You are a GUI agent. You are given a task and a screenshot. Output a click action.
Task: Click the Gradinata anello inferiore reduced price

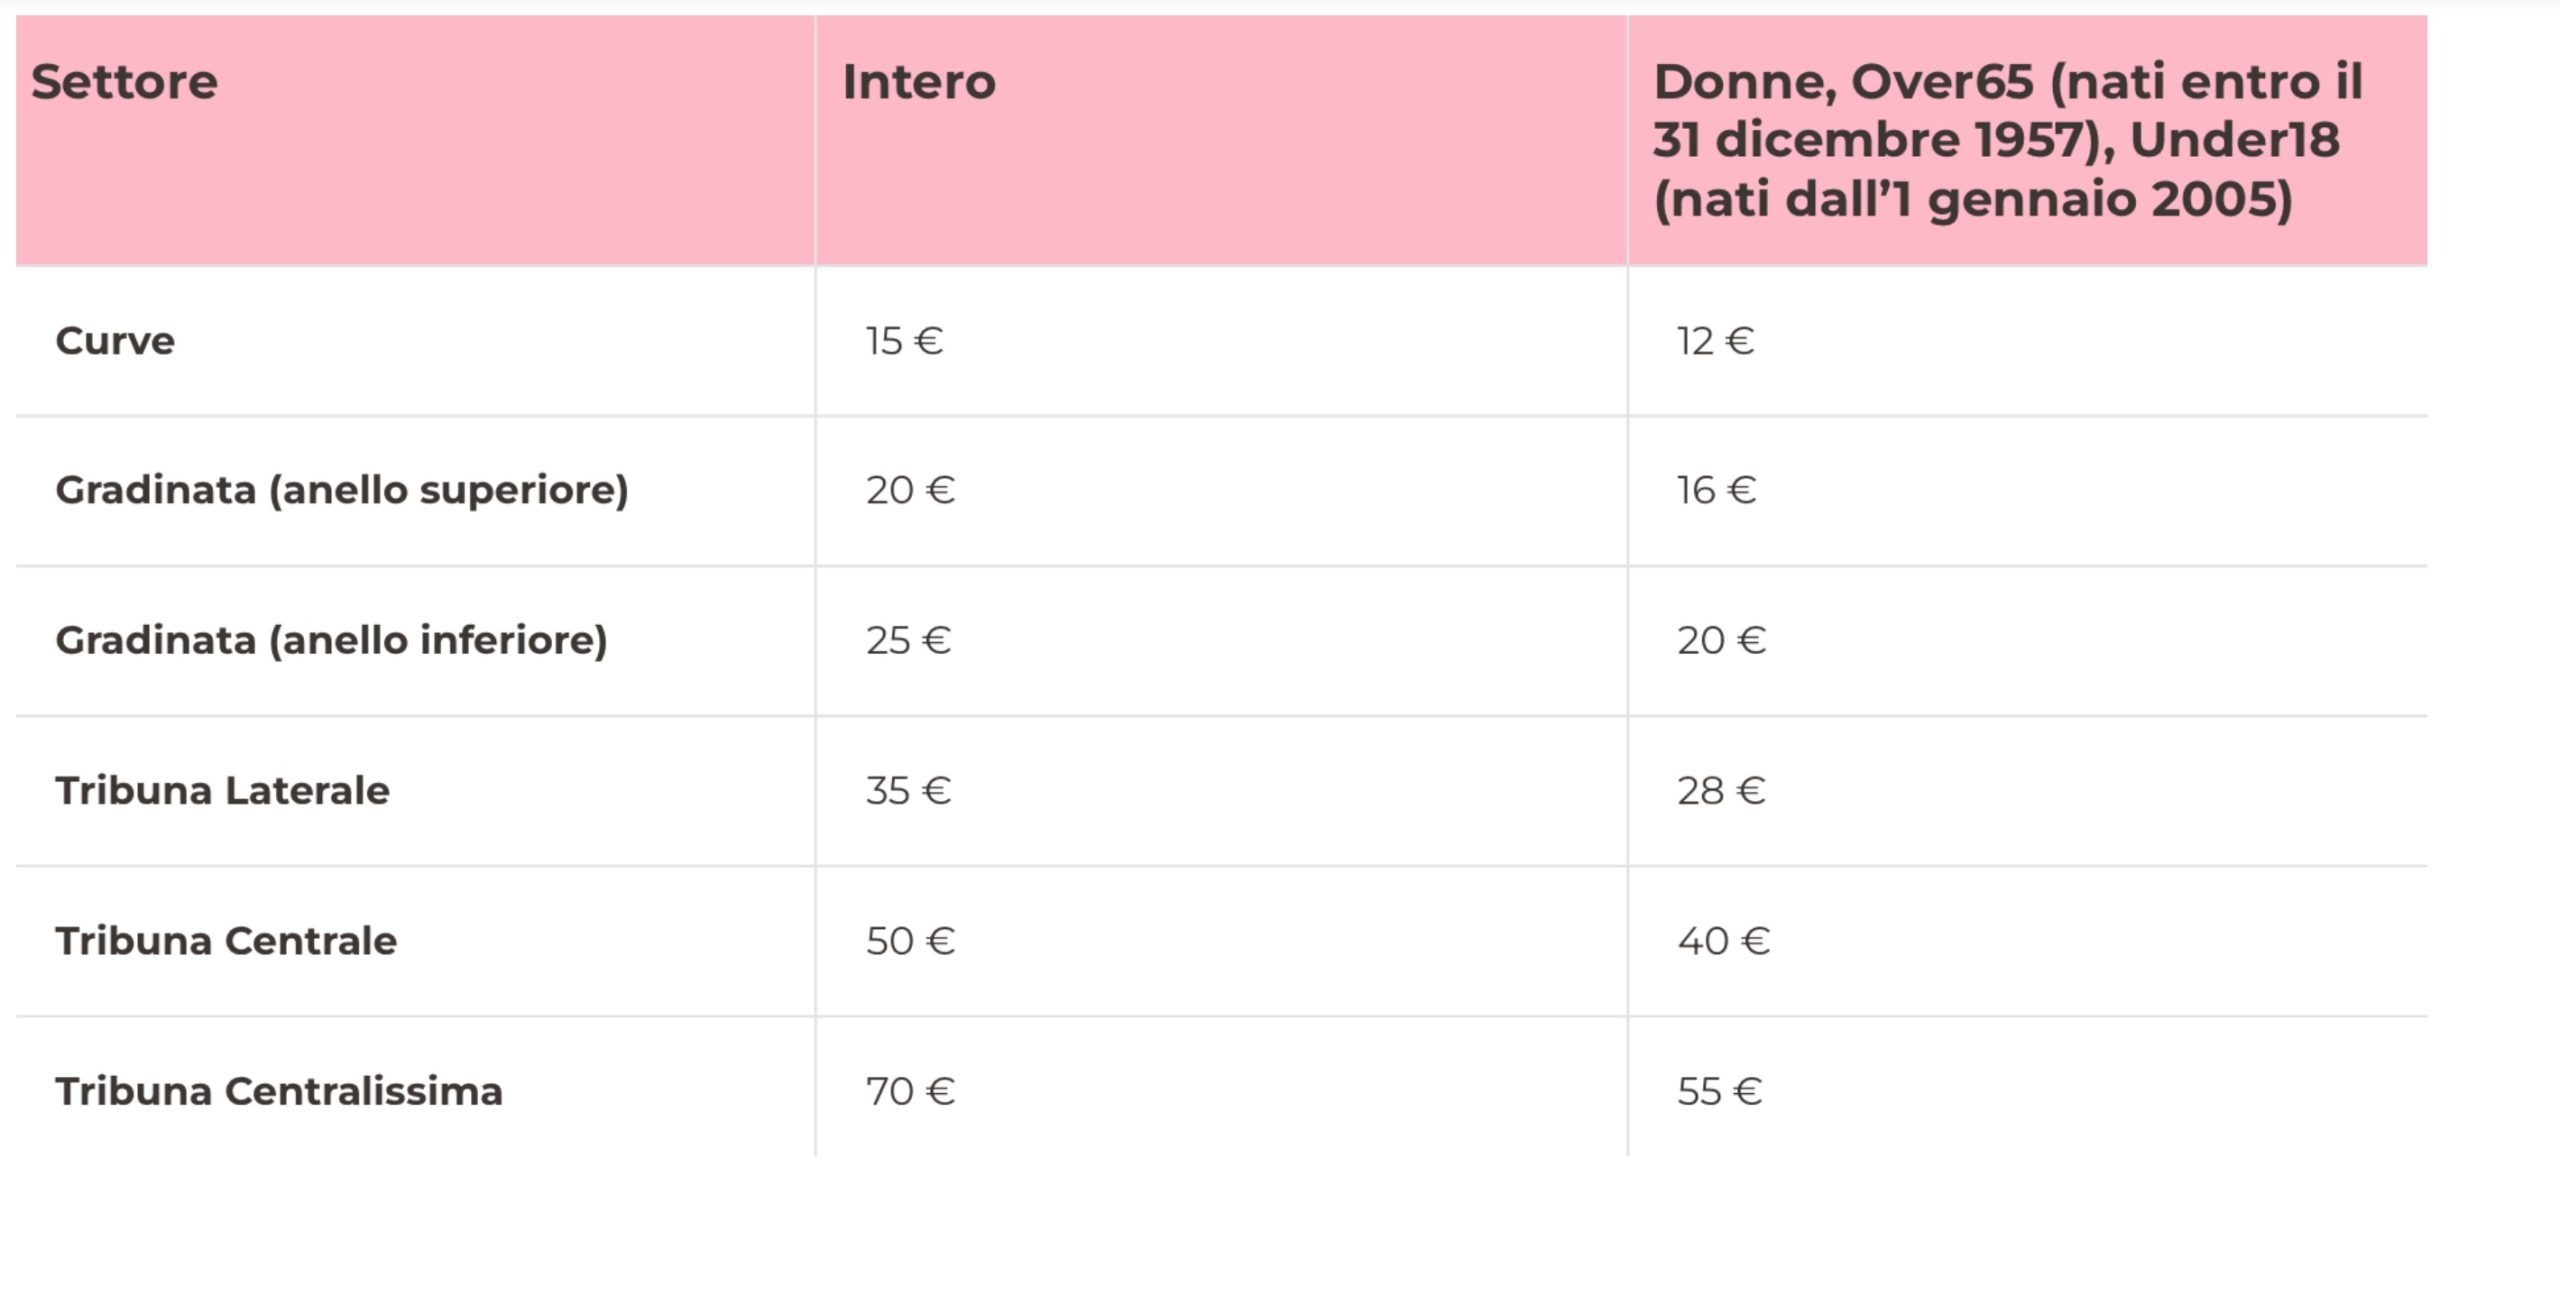pyautogui.click(x=1721, y=640)
